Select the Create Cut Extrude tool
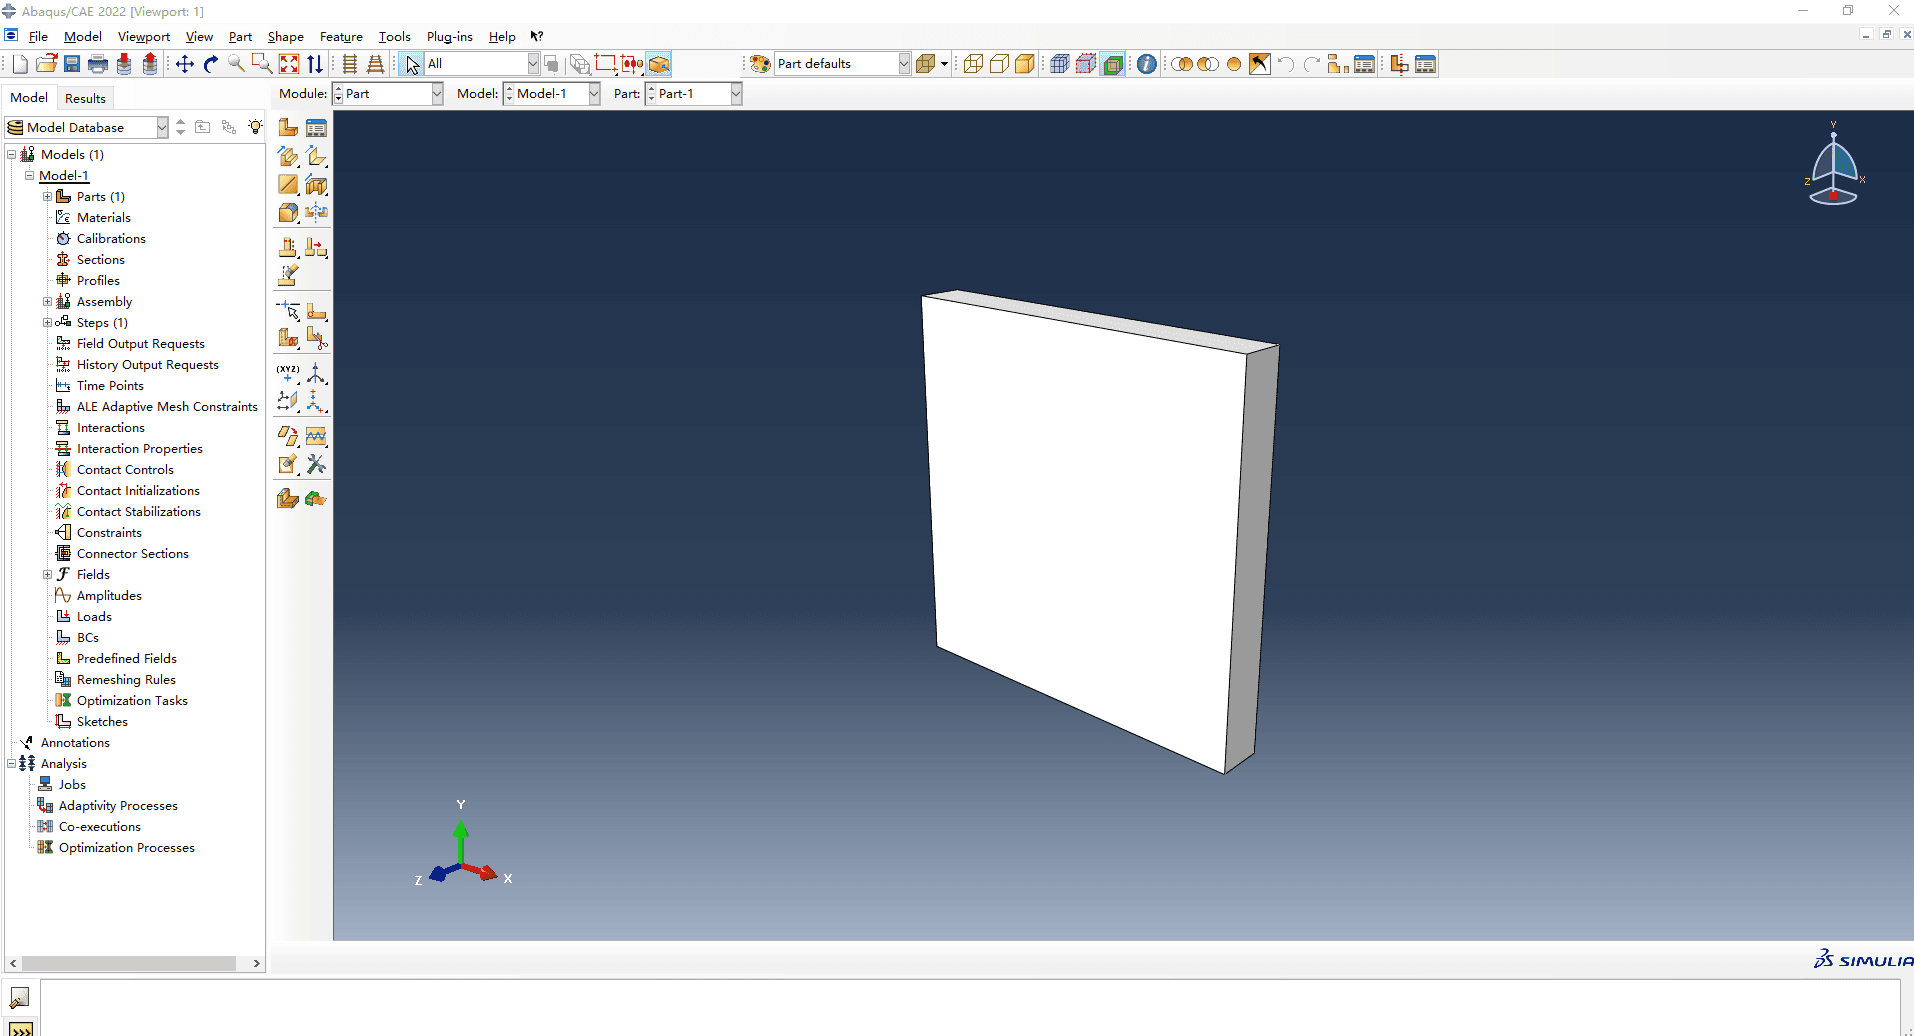This screenshot has height=1036, width=1914. pos(316,185)
